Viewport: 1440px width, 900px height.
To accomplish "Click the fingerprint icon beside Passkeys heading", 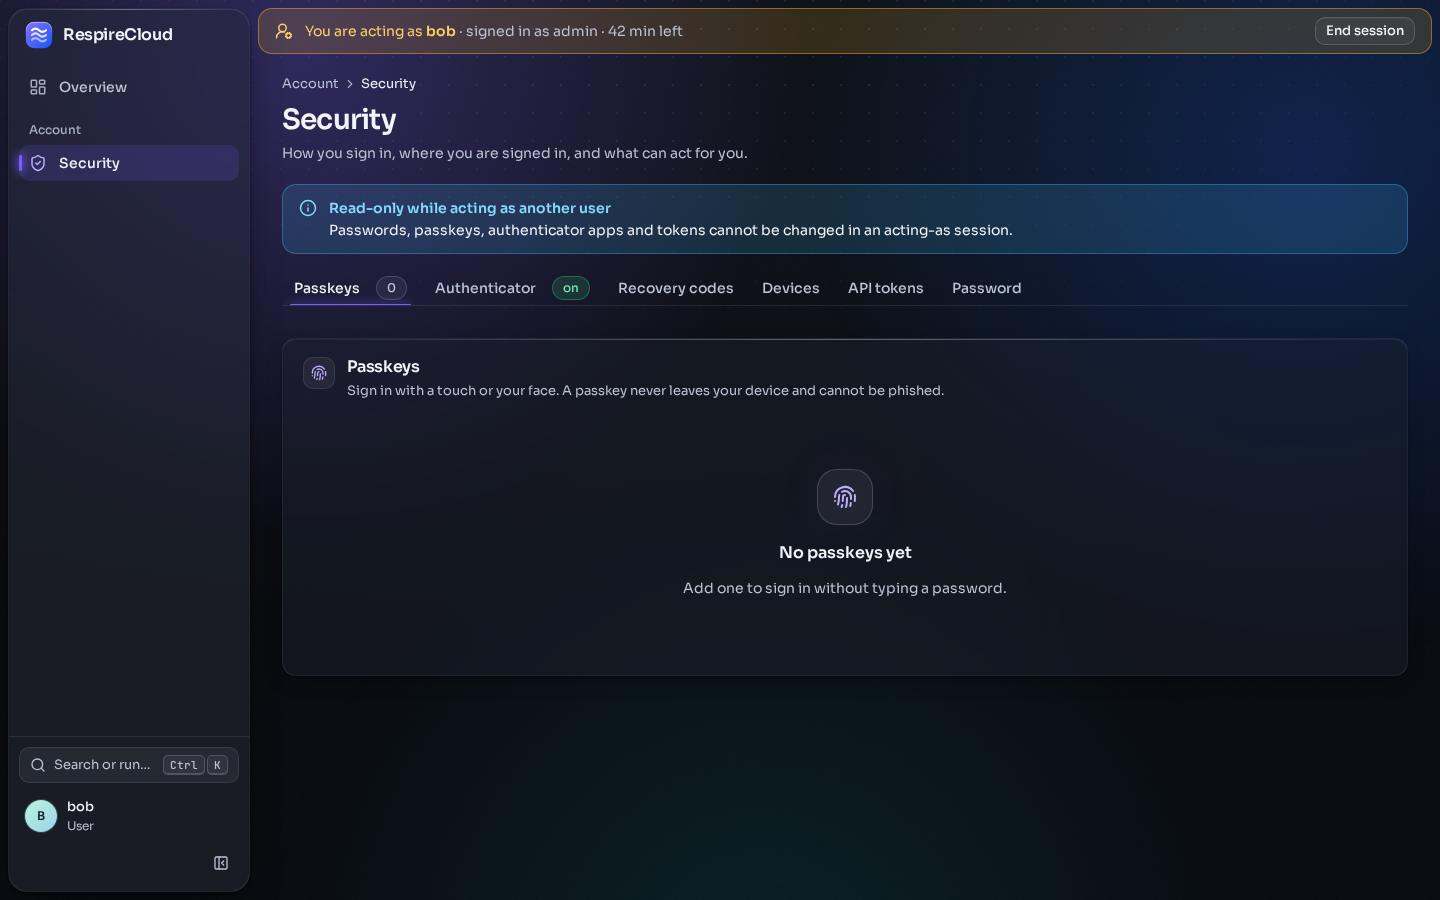I will click(x=319, y=373).
